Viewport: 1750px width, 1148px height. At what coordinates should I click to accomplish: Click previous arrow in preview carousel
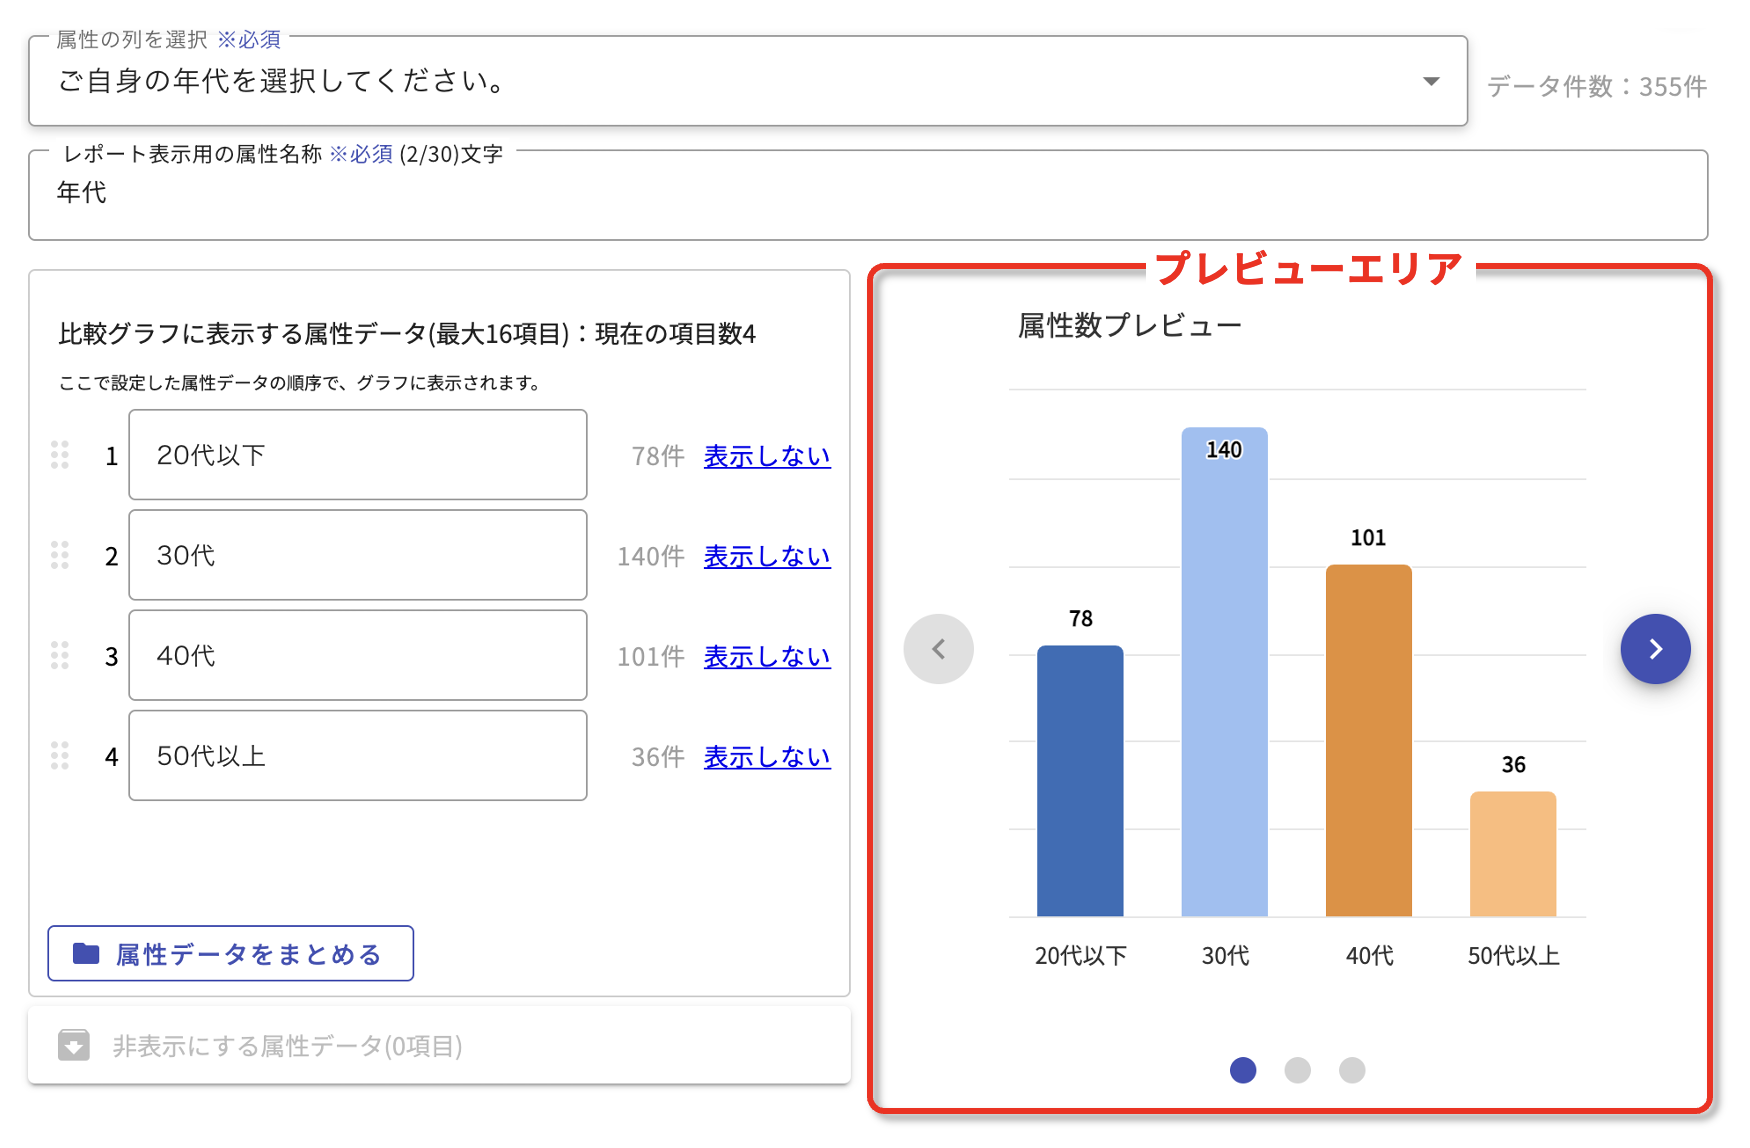(x=938, y=649)
